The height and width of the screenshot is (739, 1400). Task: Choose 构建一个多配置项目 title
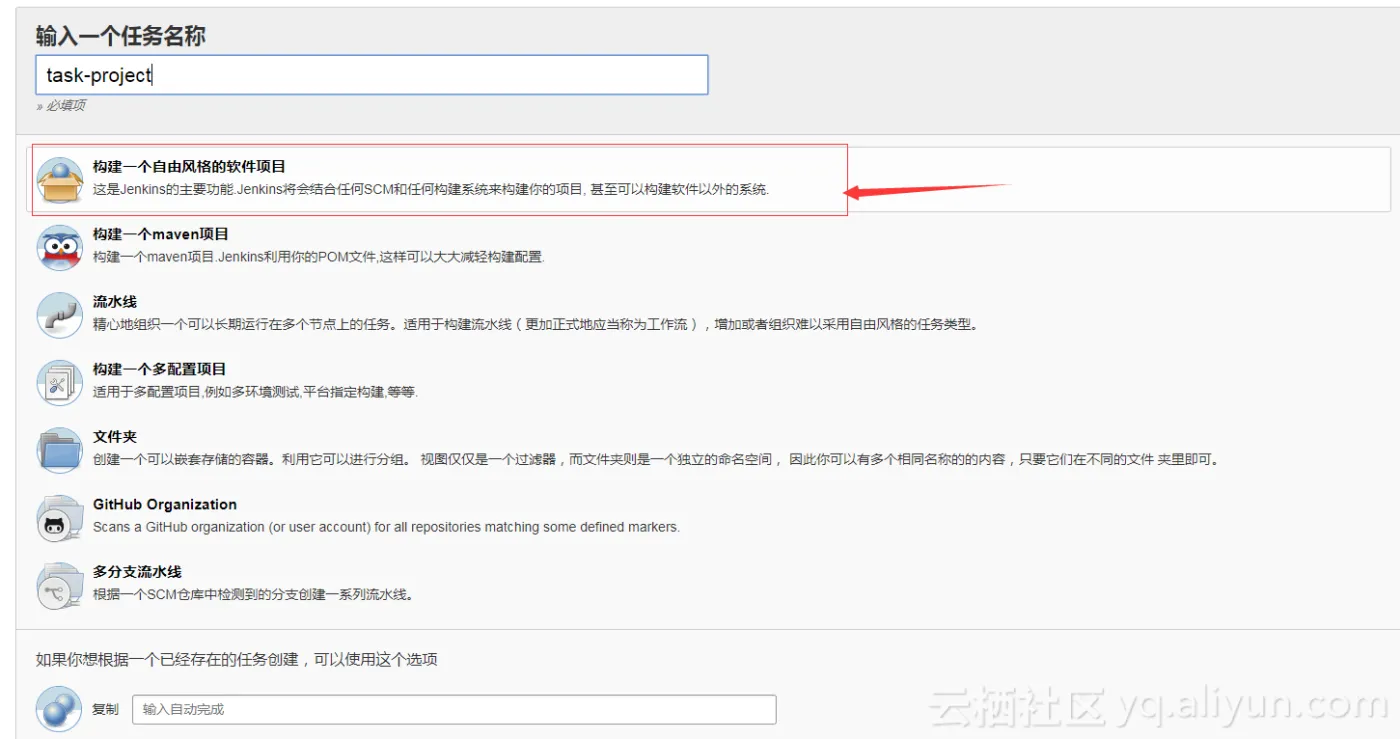(x=159, y=369)
